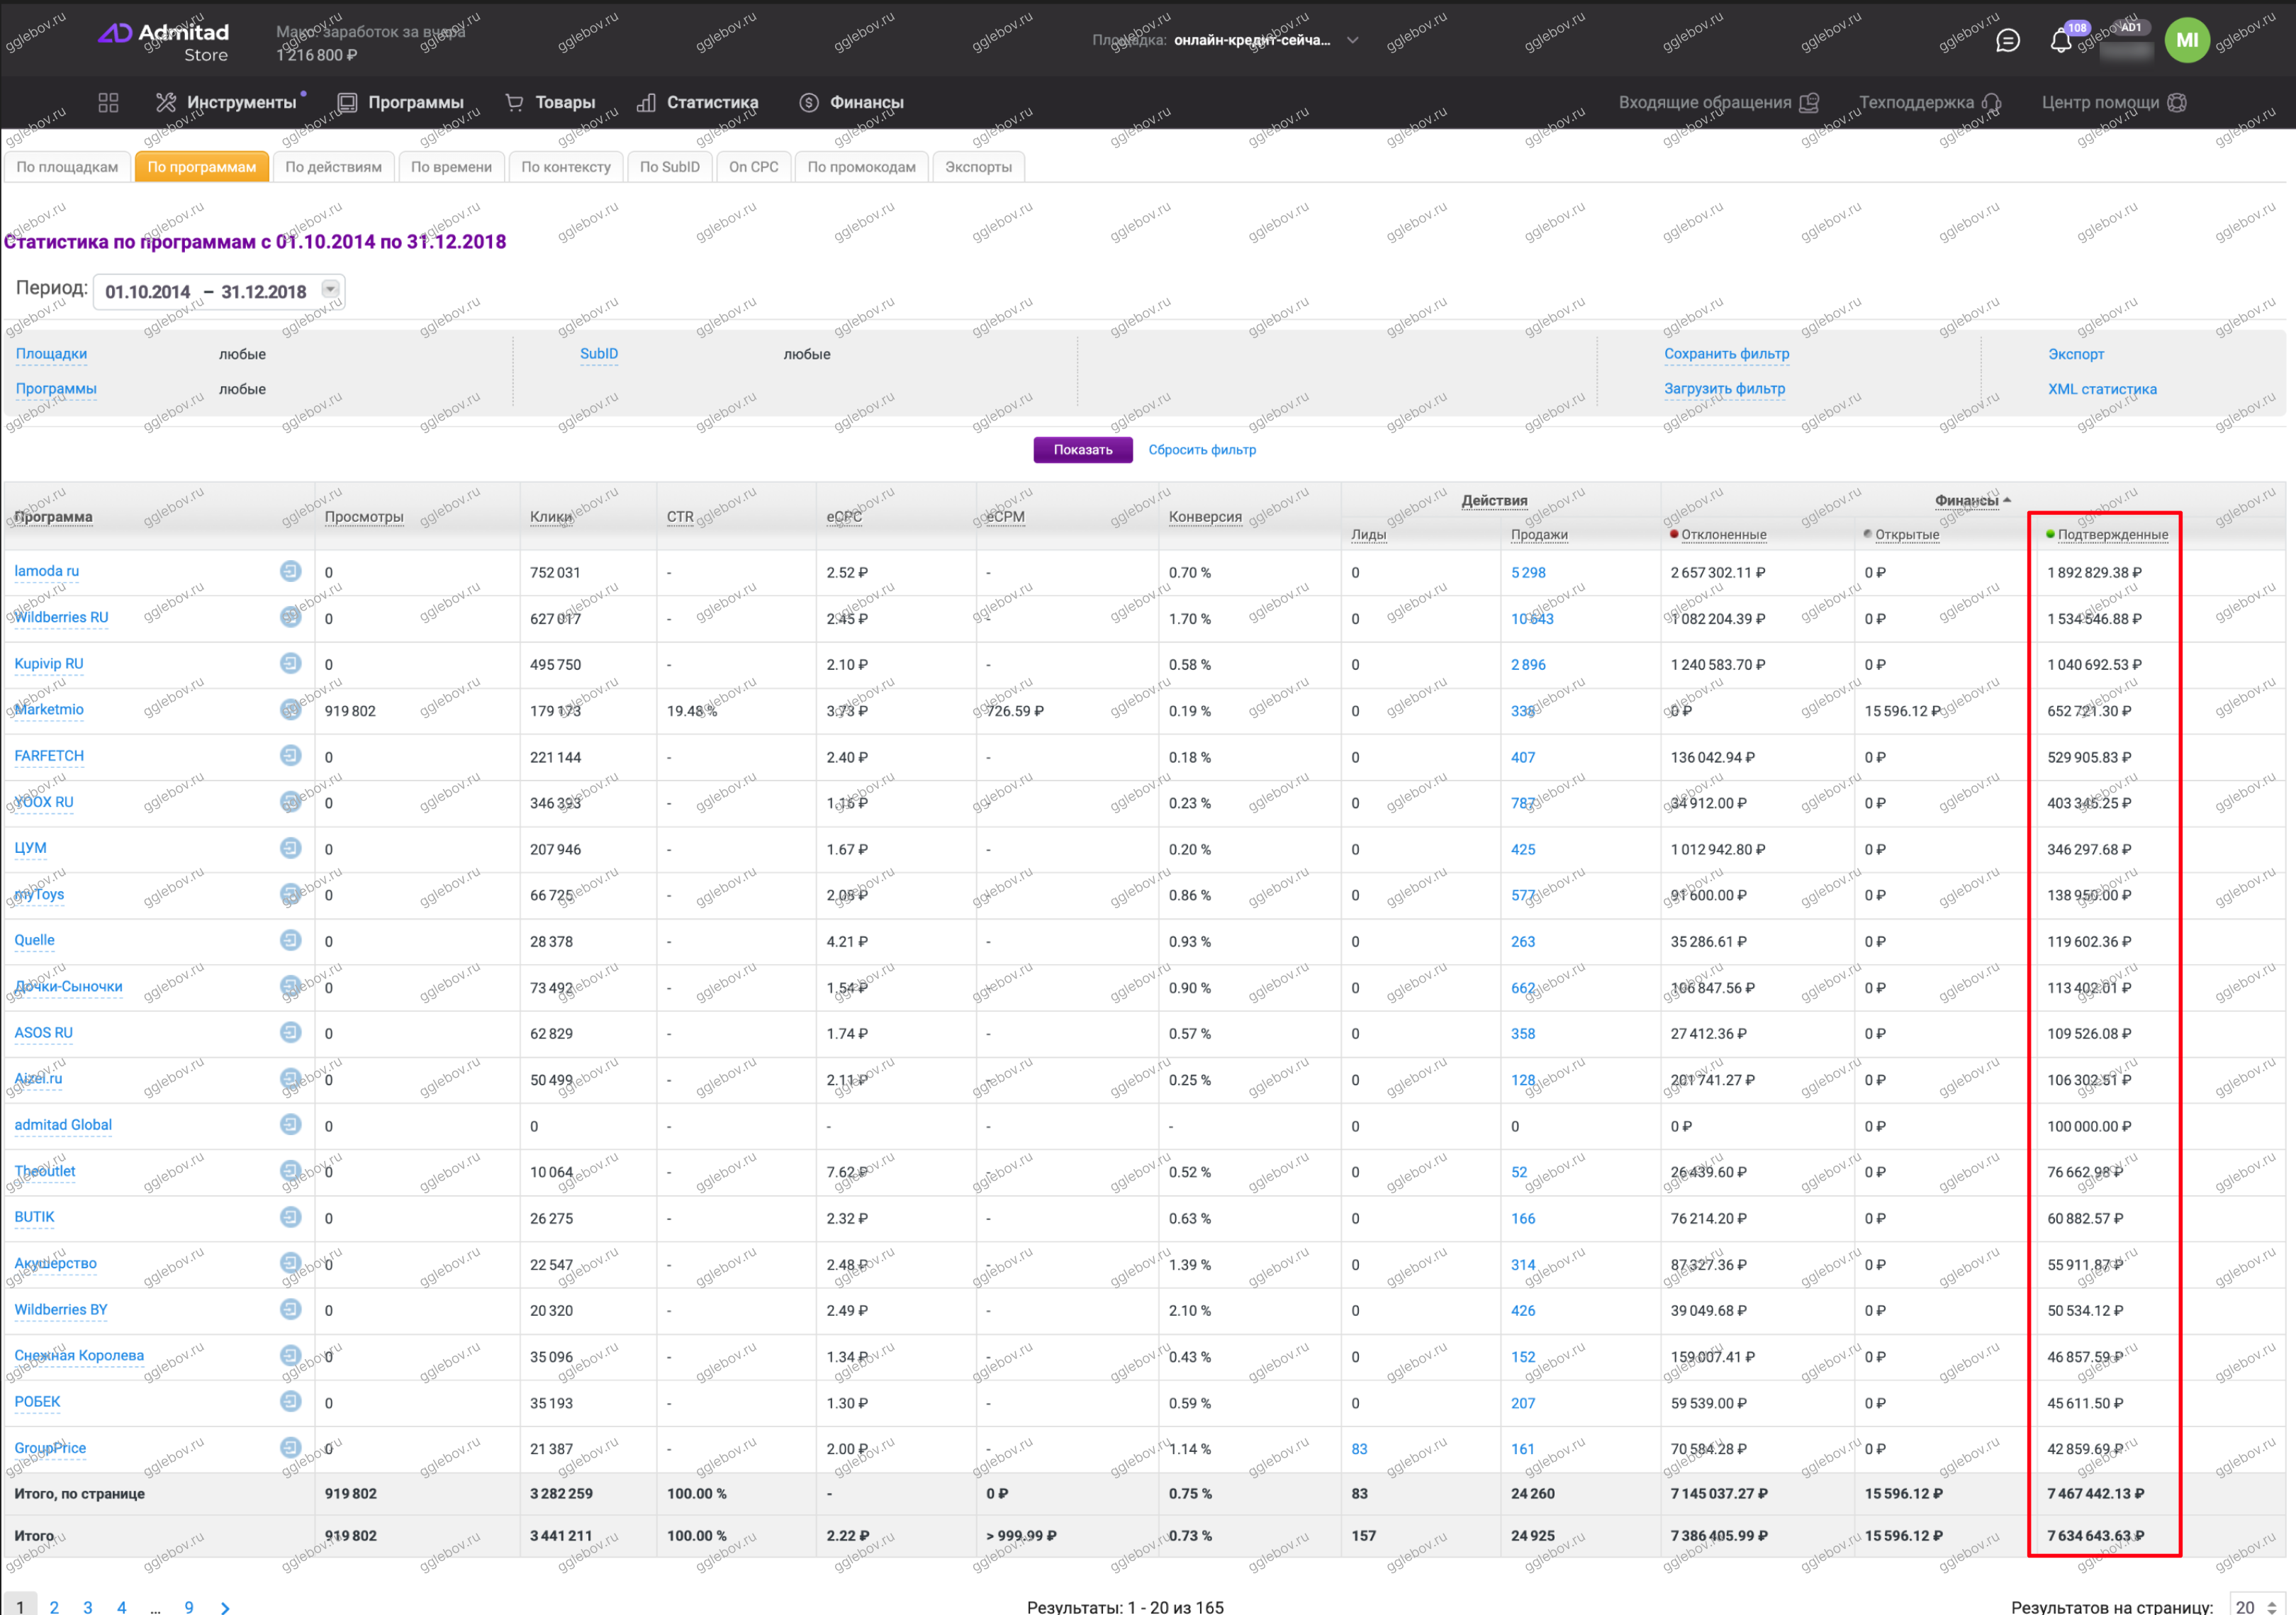Open the Wildberries RU program link
Viewport: 2296px width, 1615px height.
[x=61, y=617]
